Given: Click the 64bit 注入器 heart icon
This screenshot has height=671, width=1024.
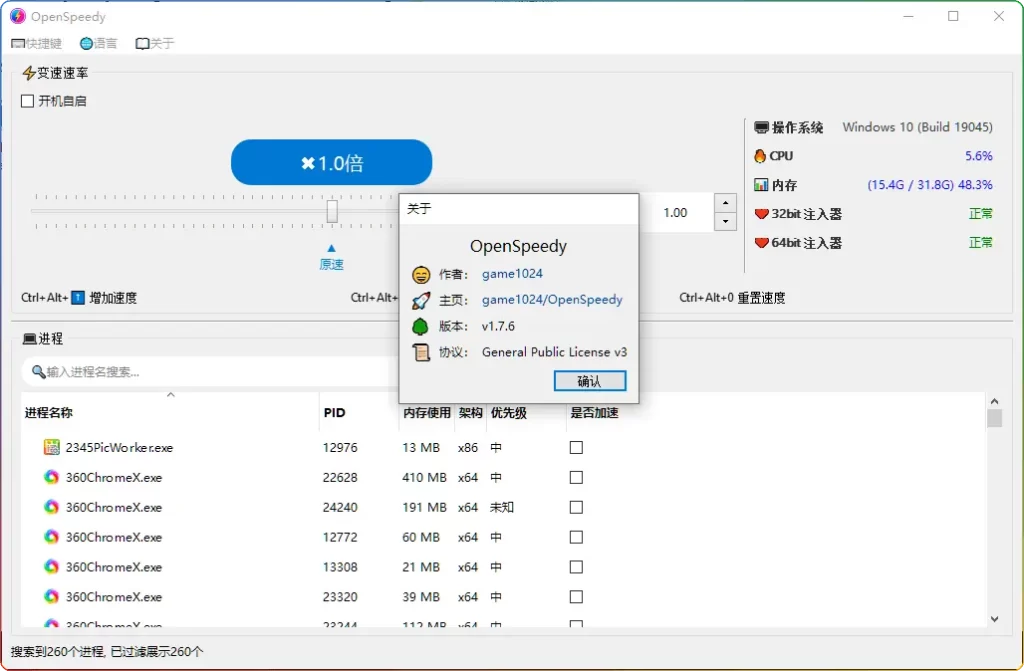Looking at the screenshot, I should pyautogui.click(x=761, y=242).
